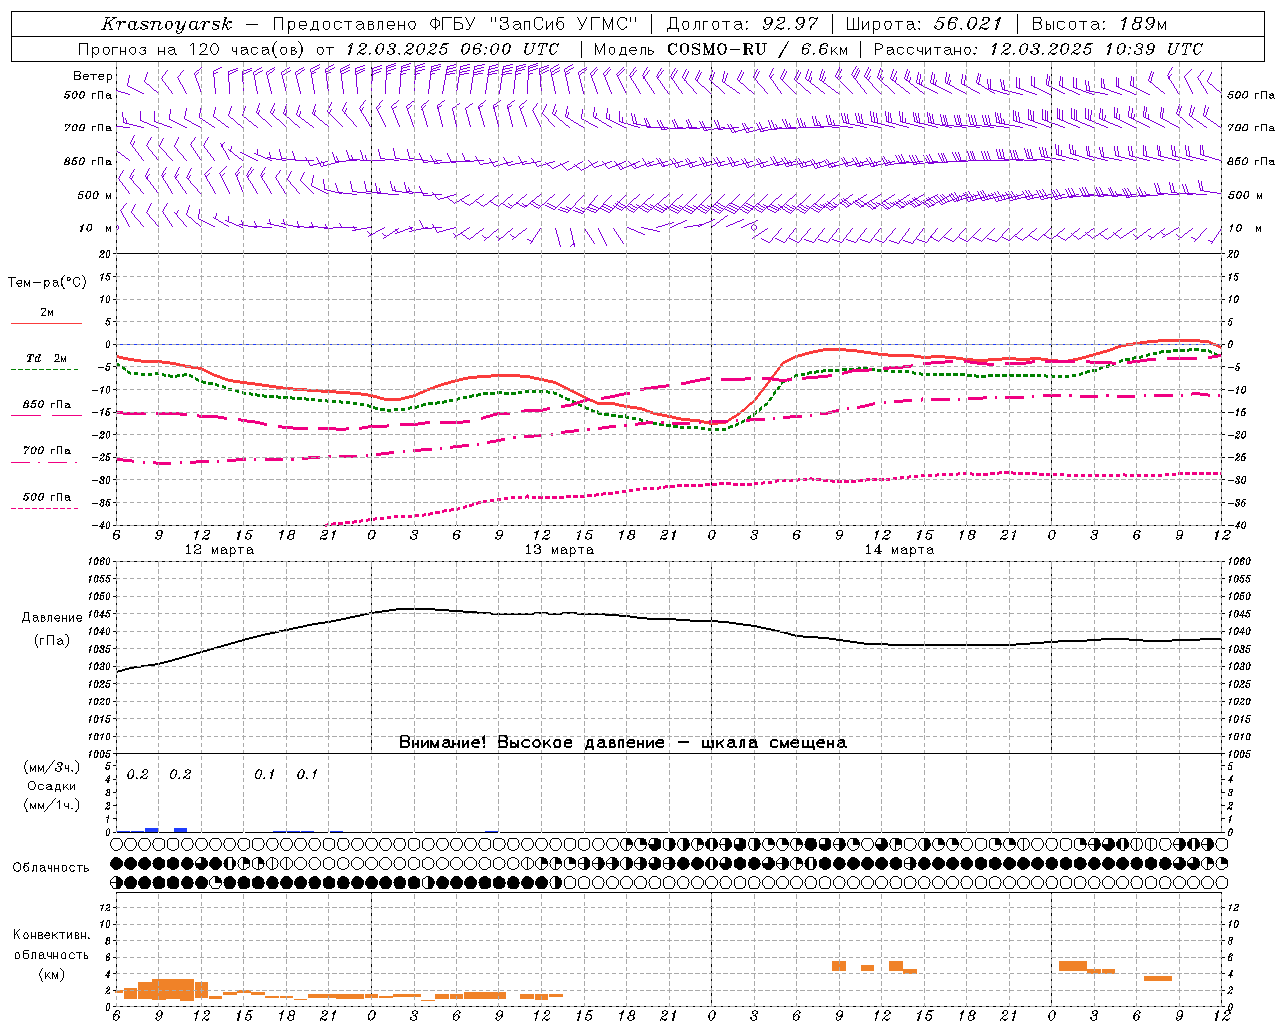Click the "Td 2м" dew point legend label

click(47, 358)
